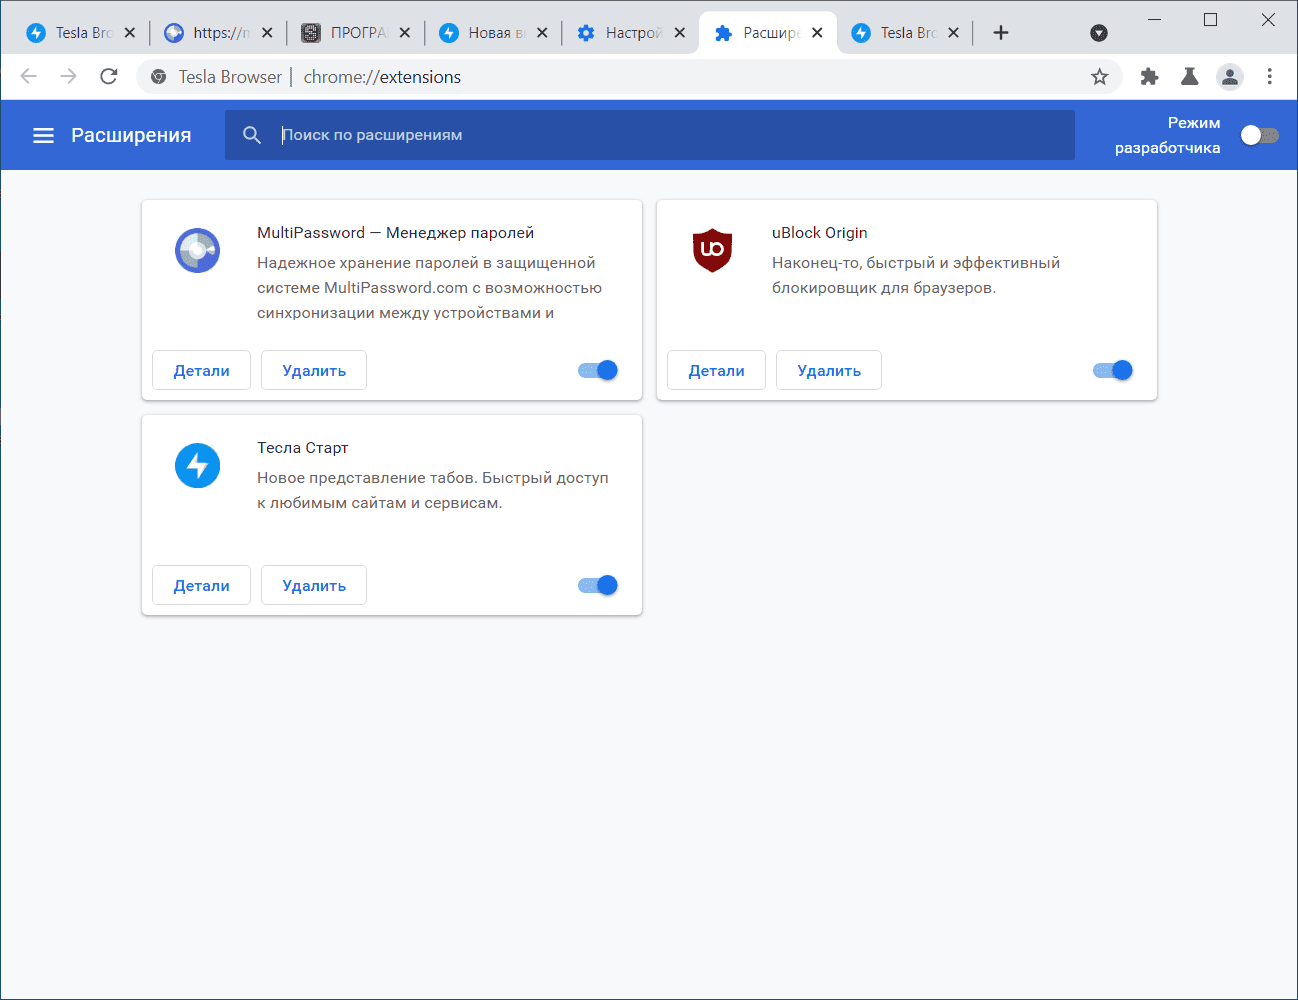Open Детали for uBlock Origin

point(716,370)
